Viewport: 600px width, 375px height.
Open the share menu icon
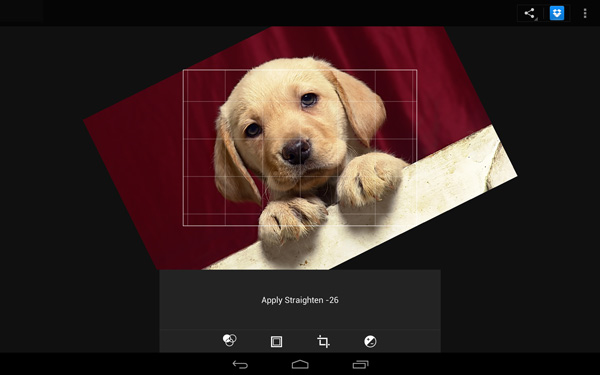[x=530, y=13]
